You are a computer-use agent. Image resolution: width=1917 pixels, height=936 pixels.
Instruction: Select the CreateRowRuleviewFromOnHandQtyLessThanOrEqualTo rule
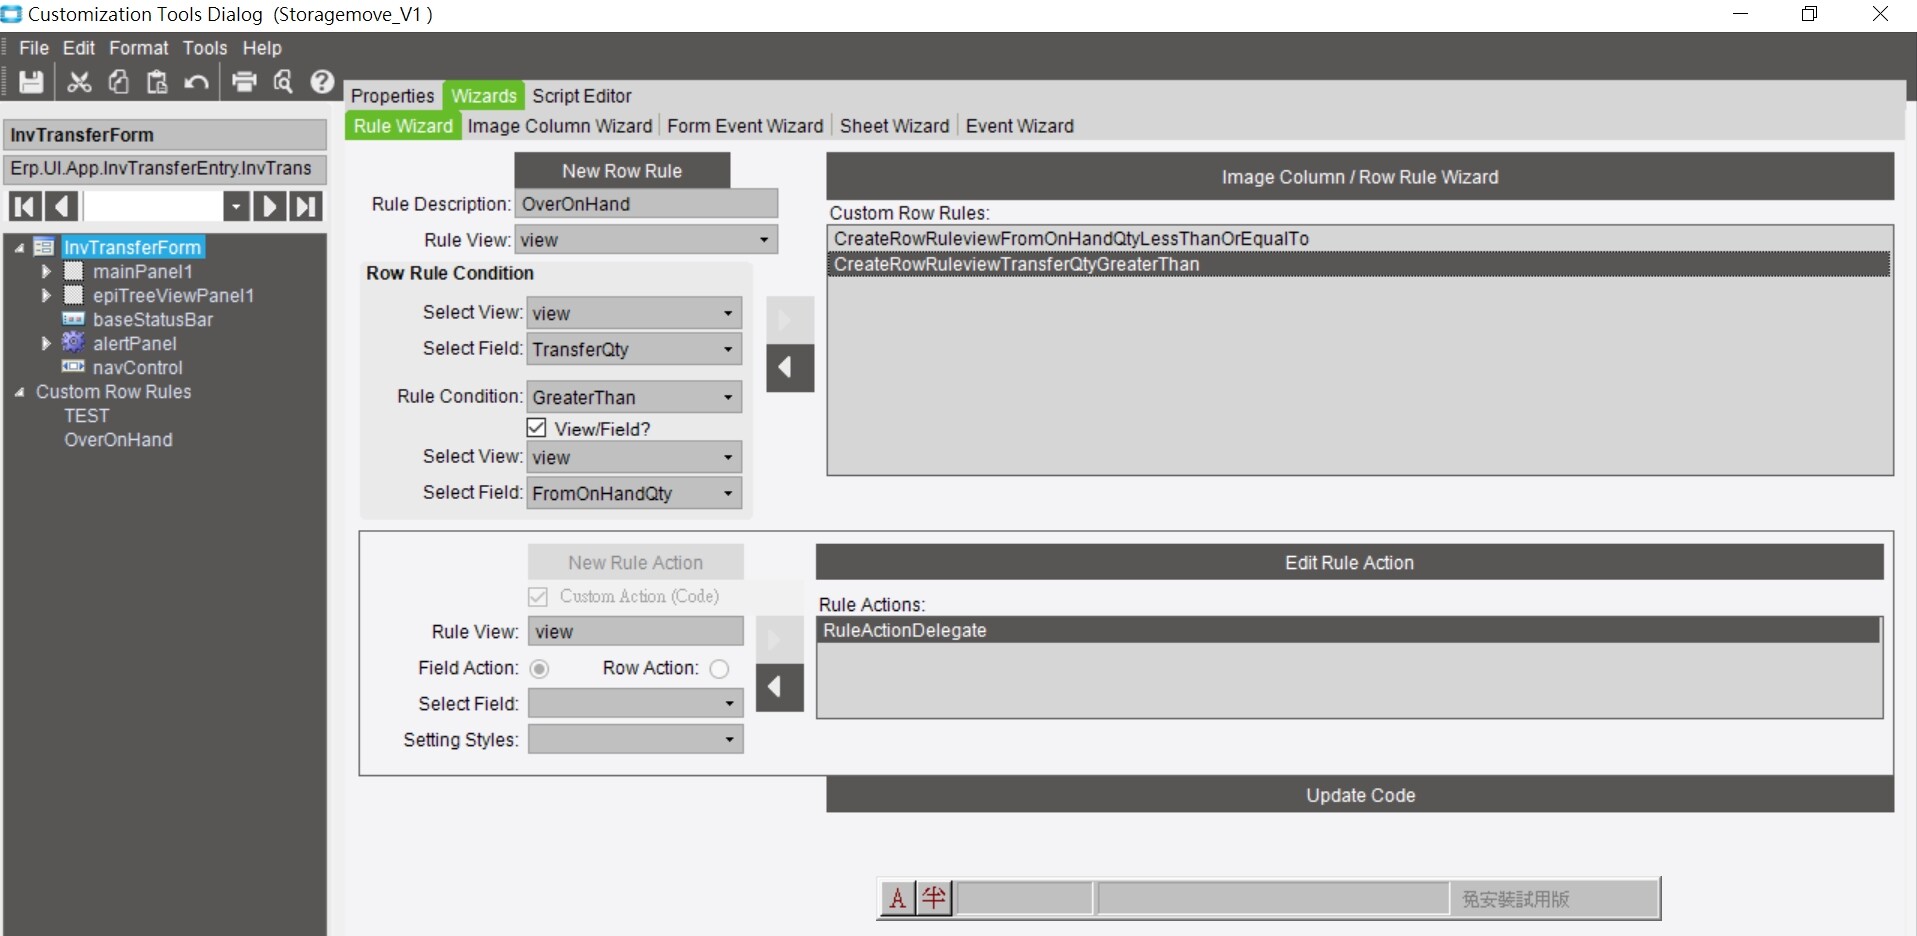[x=1360, y=239]
